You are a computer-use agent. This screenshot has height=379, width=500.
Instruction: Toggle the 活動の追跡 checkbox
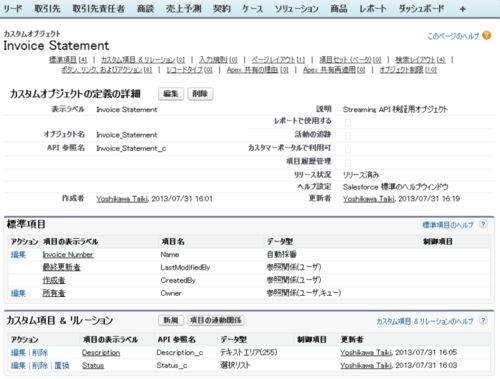click(x=348, y=136)
